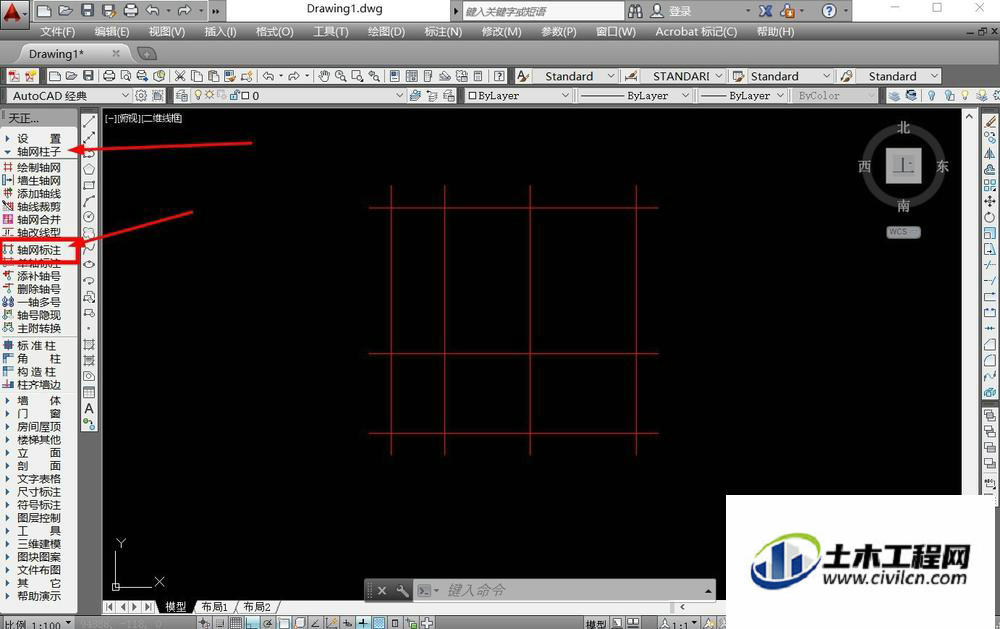
Task: Select the Drawing1* document tab
Action: click(x=56, y=54)
